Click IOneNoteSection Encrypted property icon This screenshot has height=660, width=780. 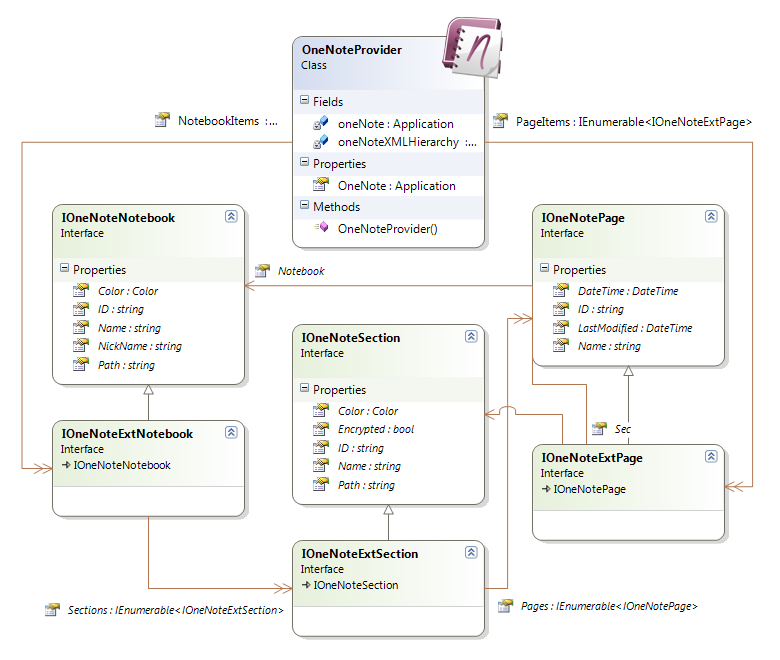coord(320,428)
